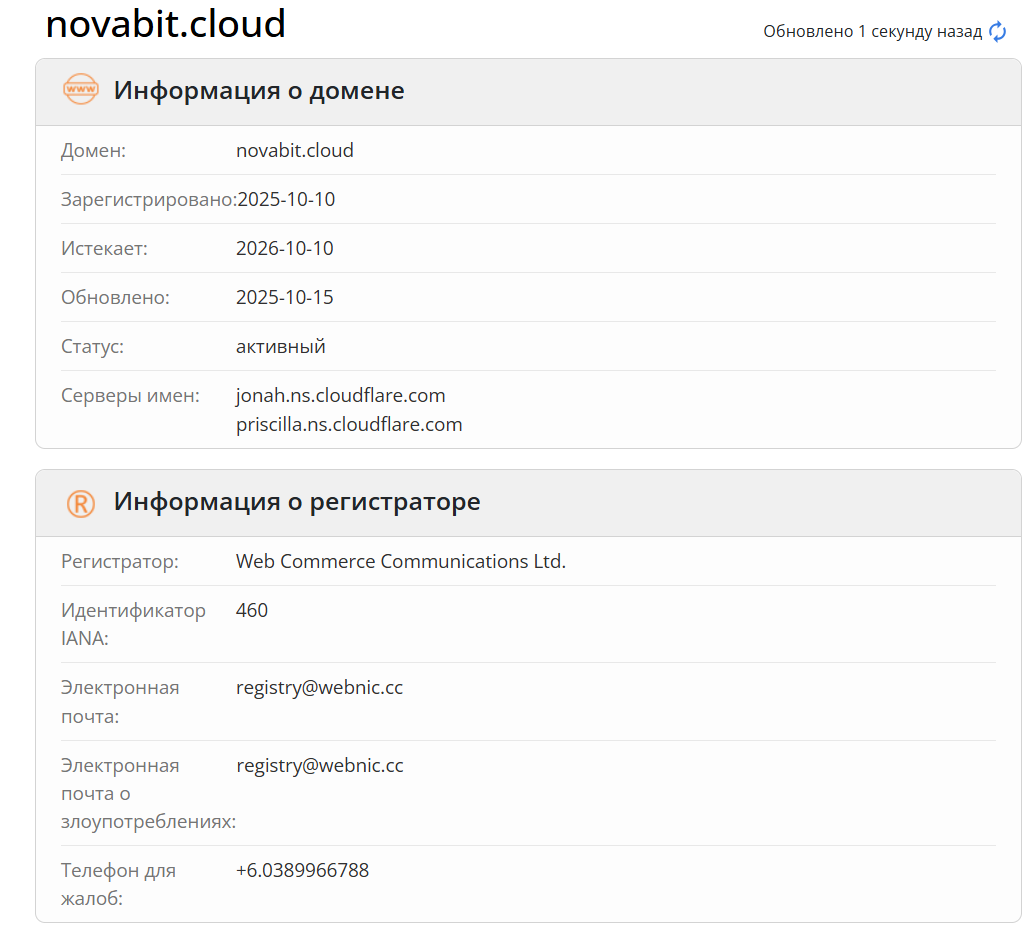Click the blue circular arrows refresh symbol
The width and height of the screenshot is (1031, 930).
point(996,31)
